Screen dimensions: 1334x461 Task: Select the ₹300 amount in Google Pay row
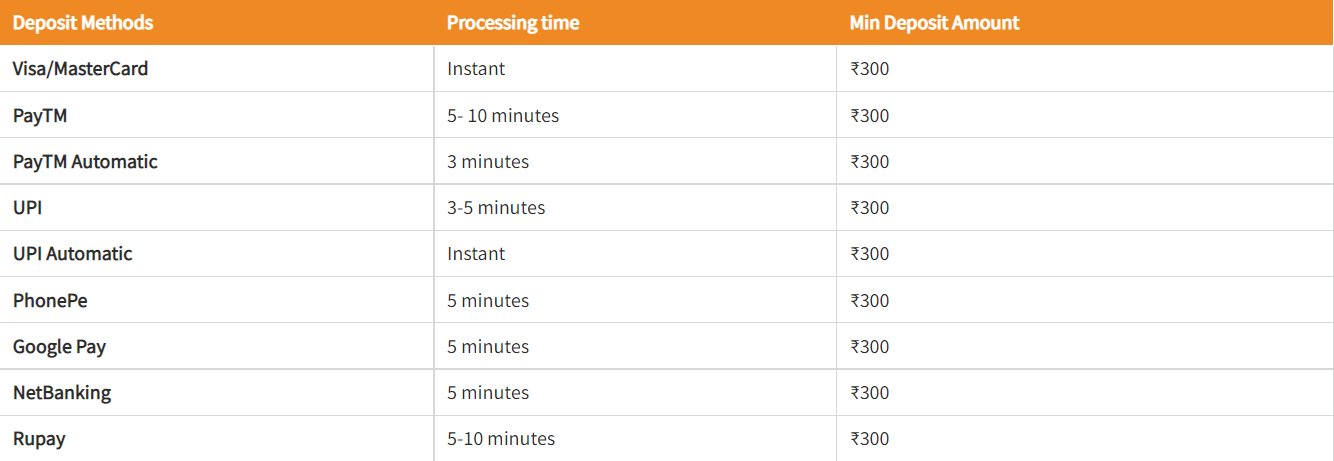(x=869, y=346)
